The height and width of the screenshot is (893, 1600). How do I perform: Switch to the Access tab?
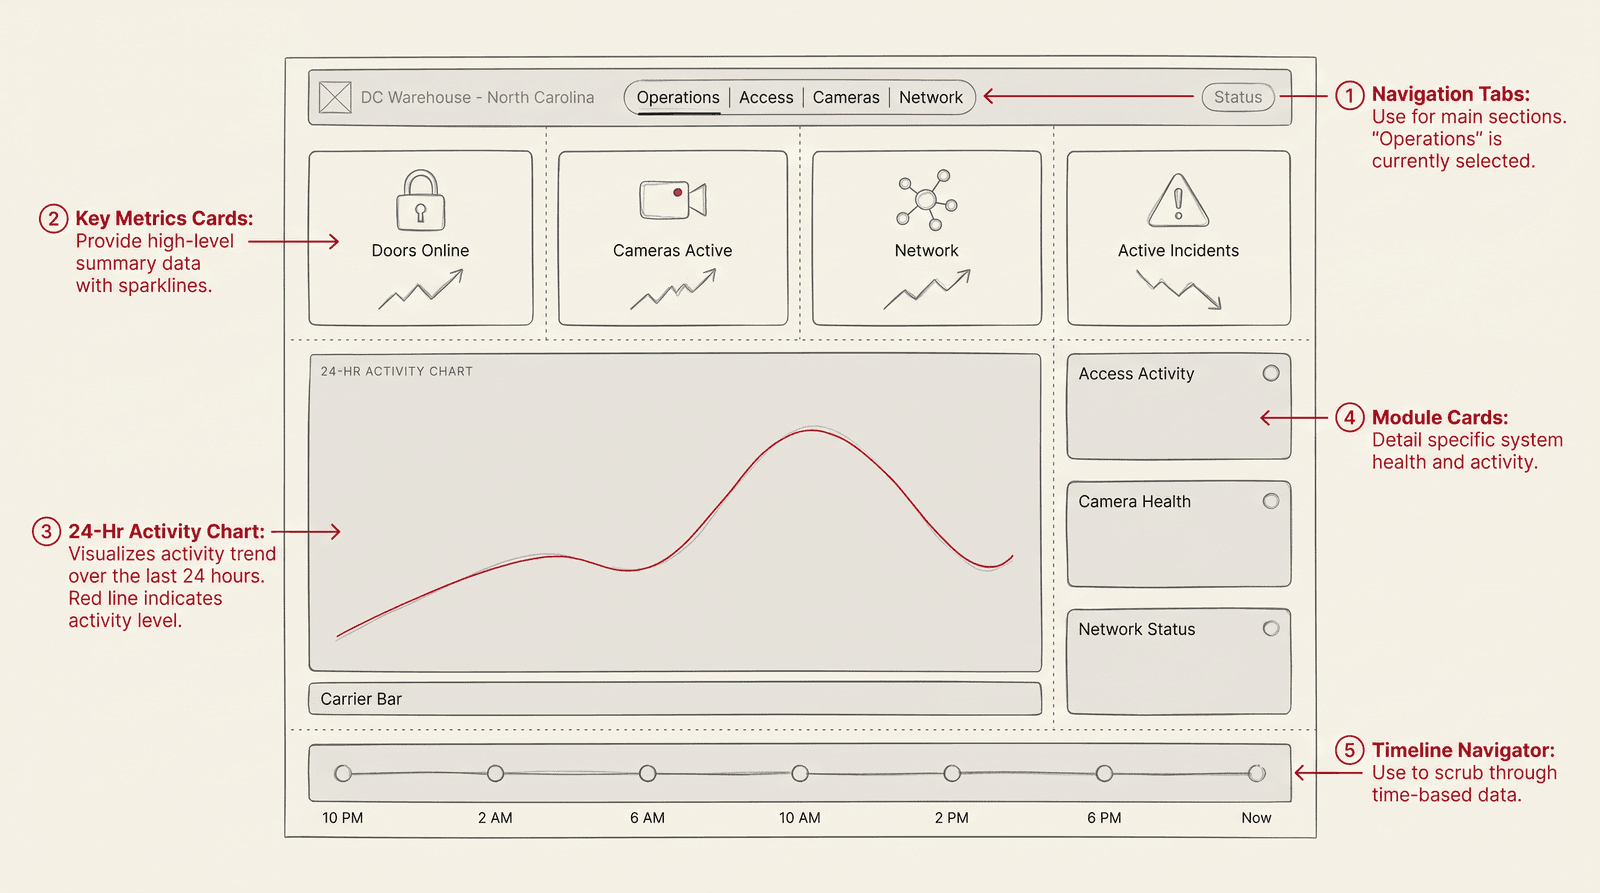click(766, 97)
